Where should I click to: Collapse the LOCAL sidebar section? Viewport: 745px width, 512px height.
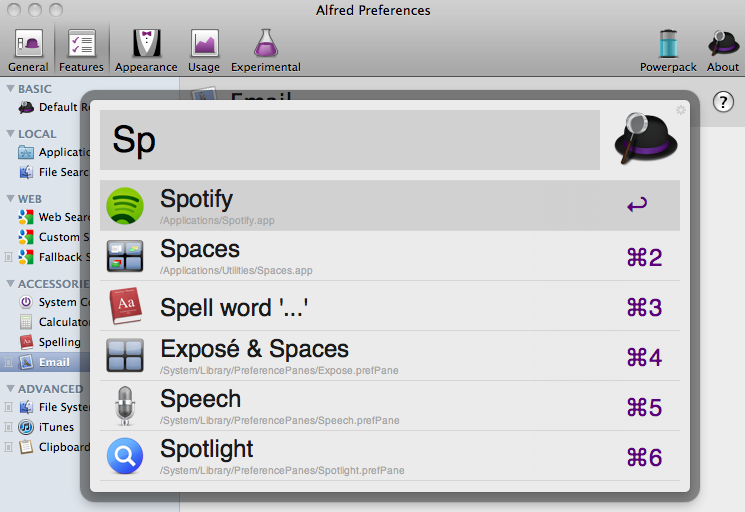pyautogui.click(x=10, y=134)
